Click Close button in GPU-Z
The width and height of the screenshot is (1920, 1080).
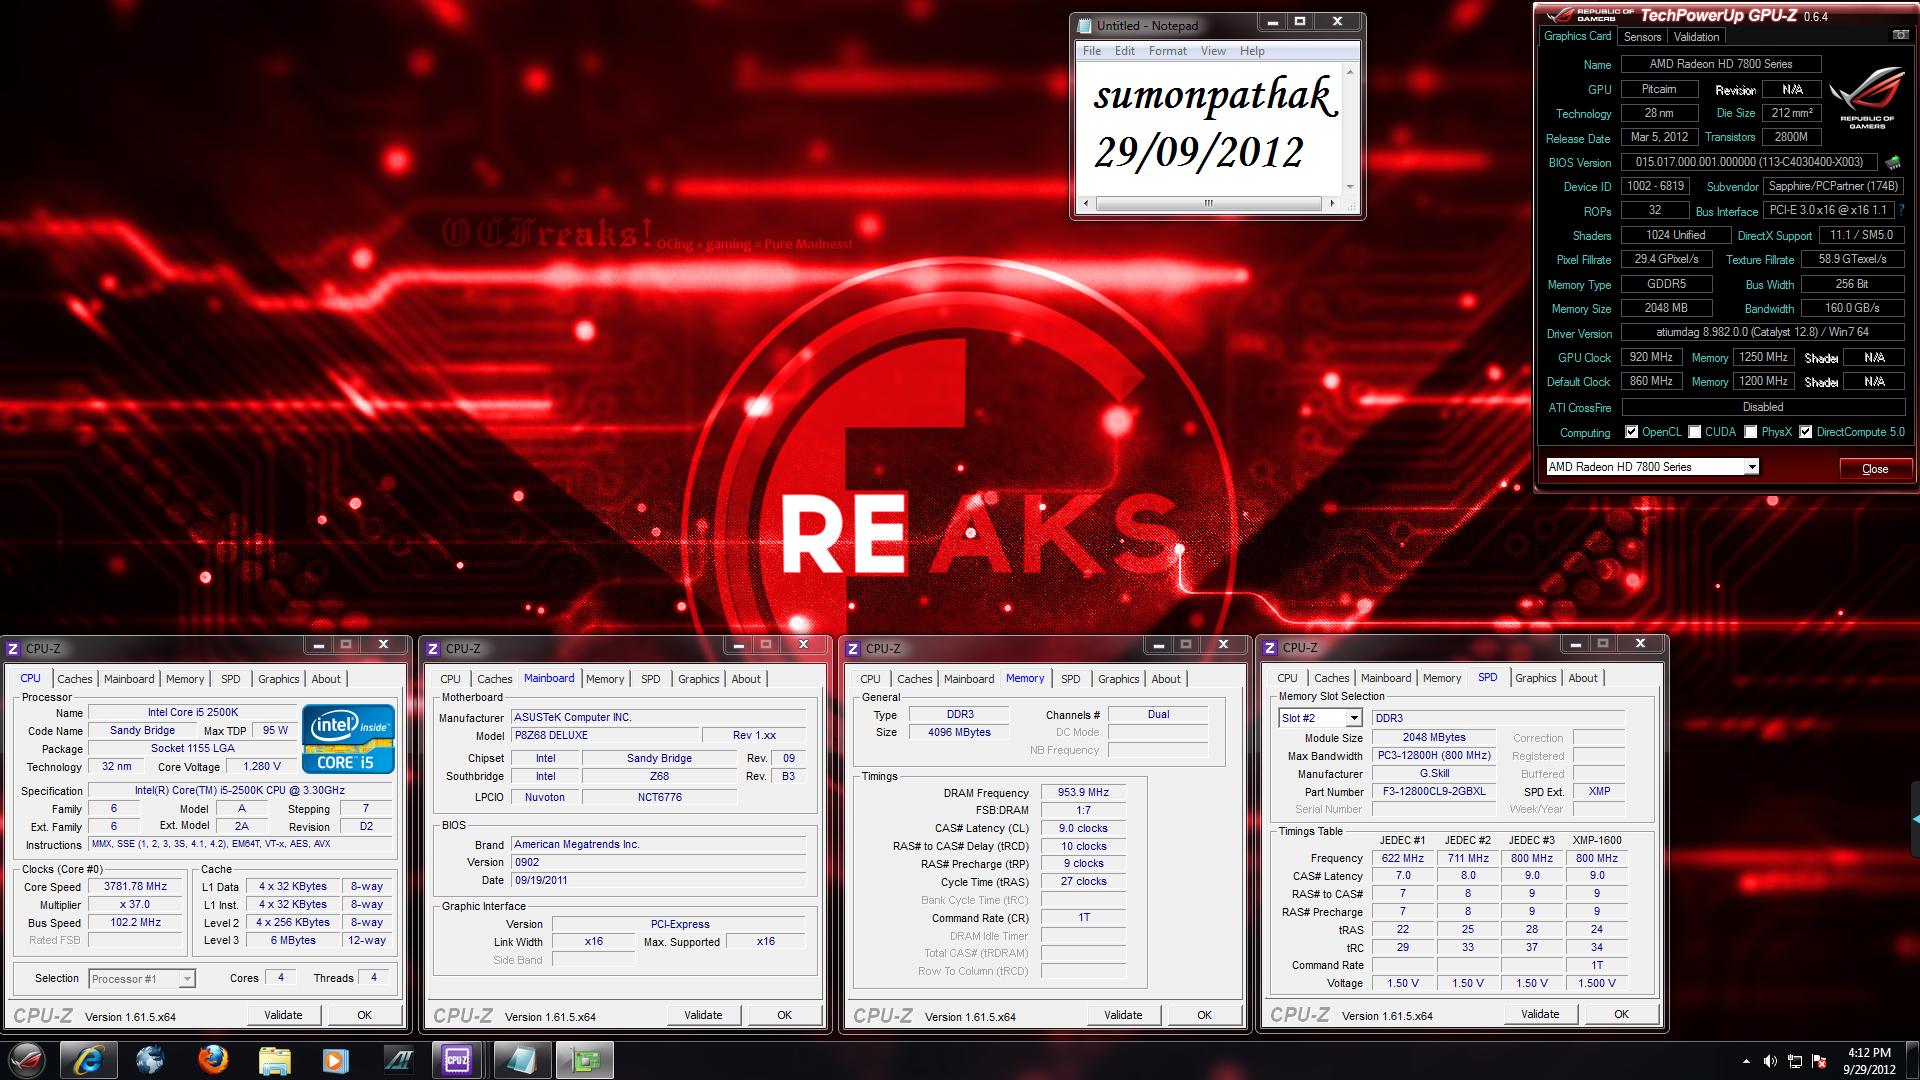(x=1875, y=468)
